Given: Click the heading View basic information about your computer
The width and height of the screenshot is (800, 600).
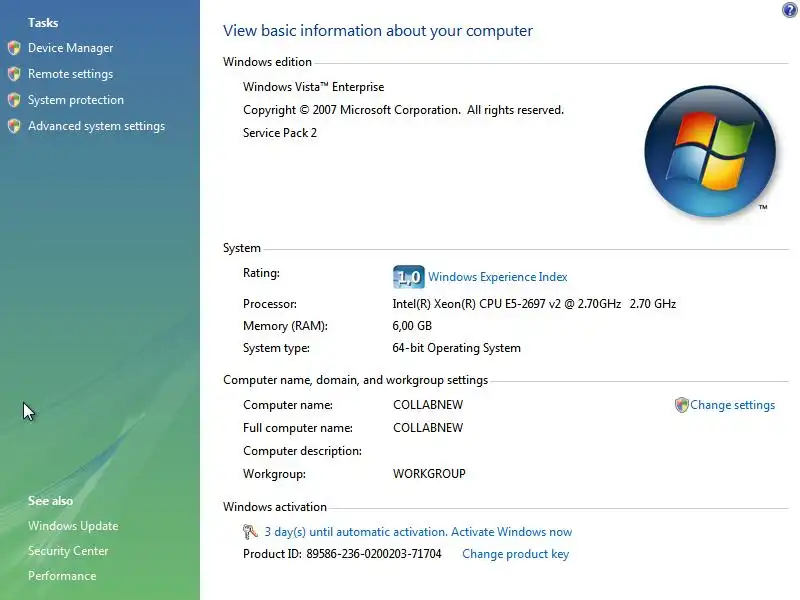Looking at the screenshot, I should 378,31.
